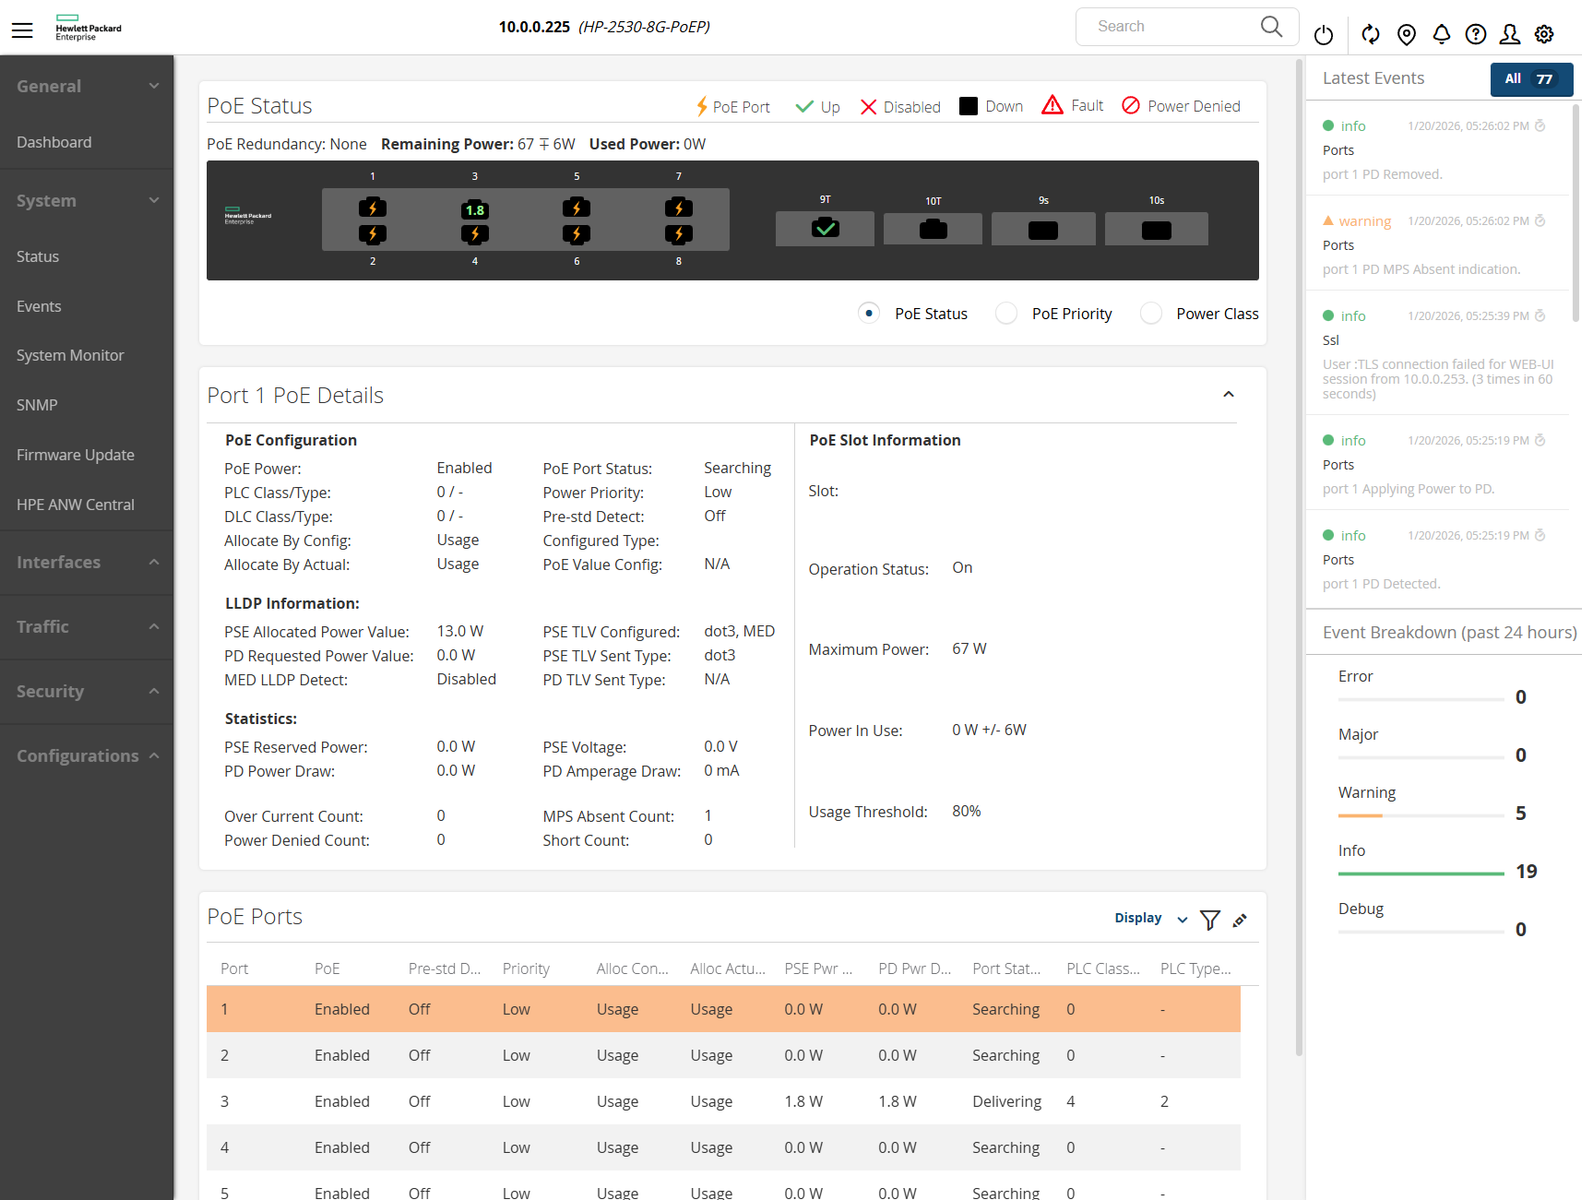Click the All 77 events button
1582x1200 pixels.
click(x=1530, y=79)
